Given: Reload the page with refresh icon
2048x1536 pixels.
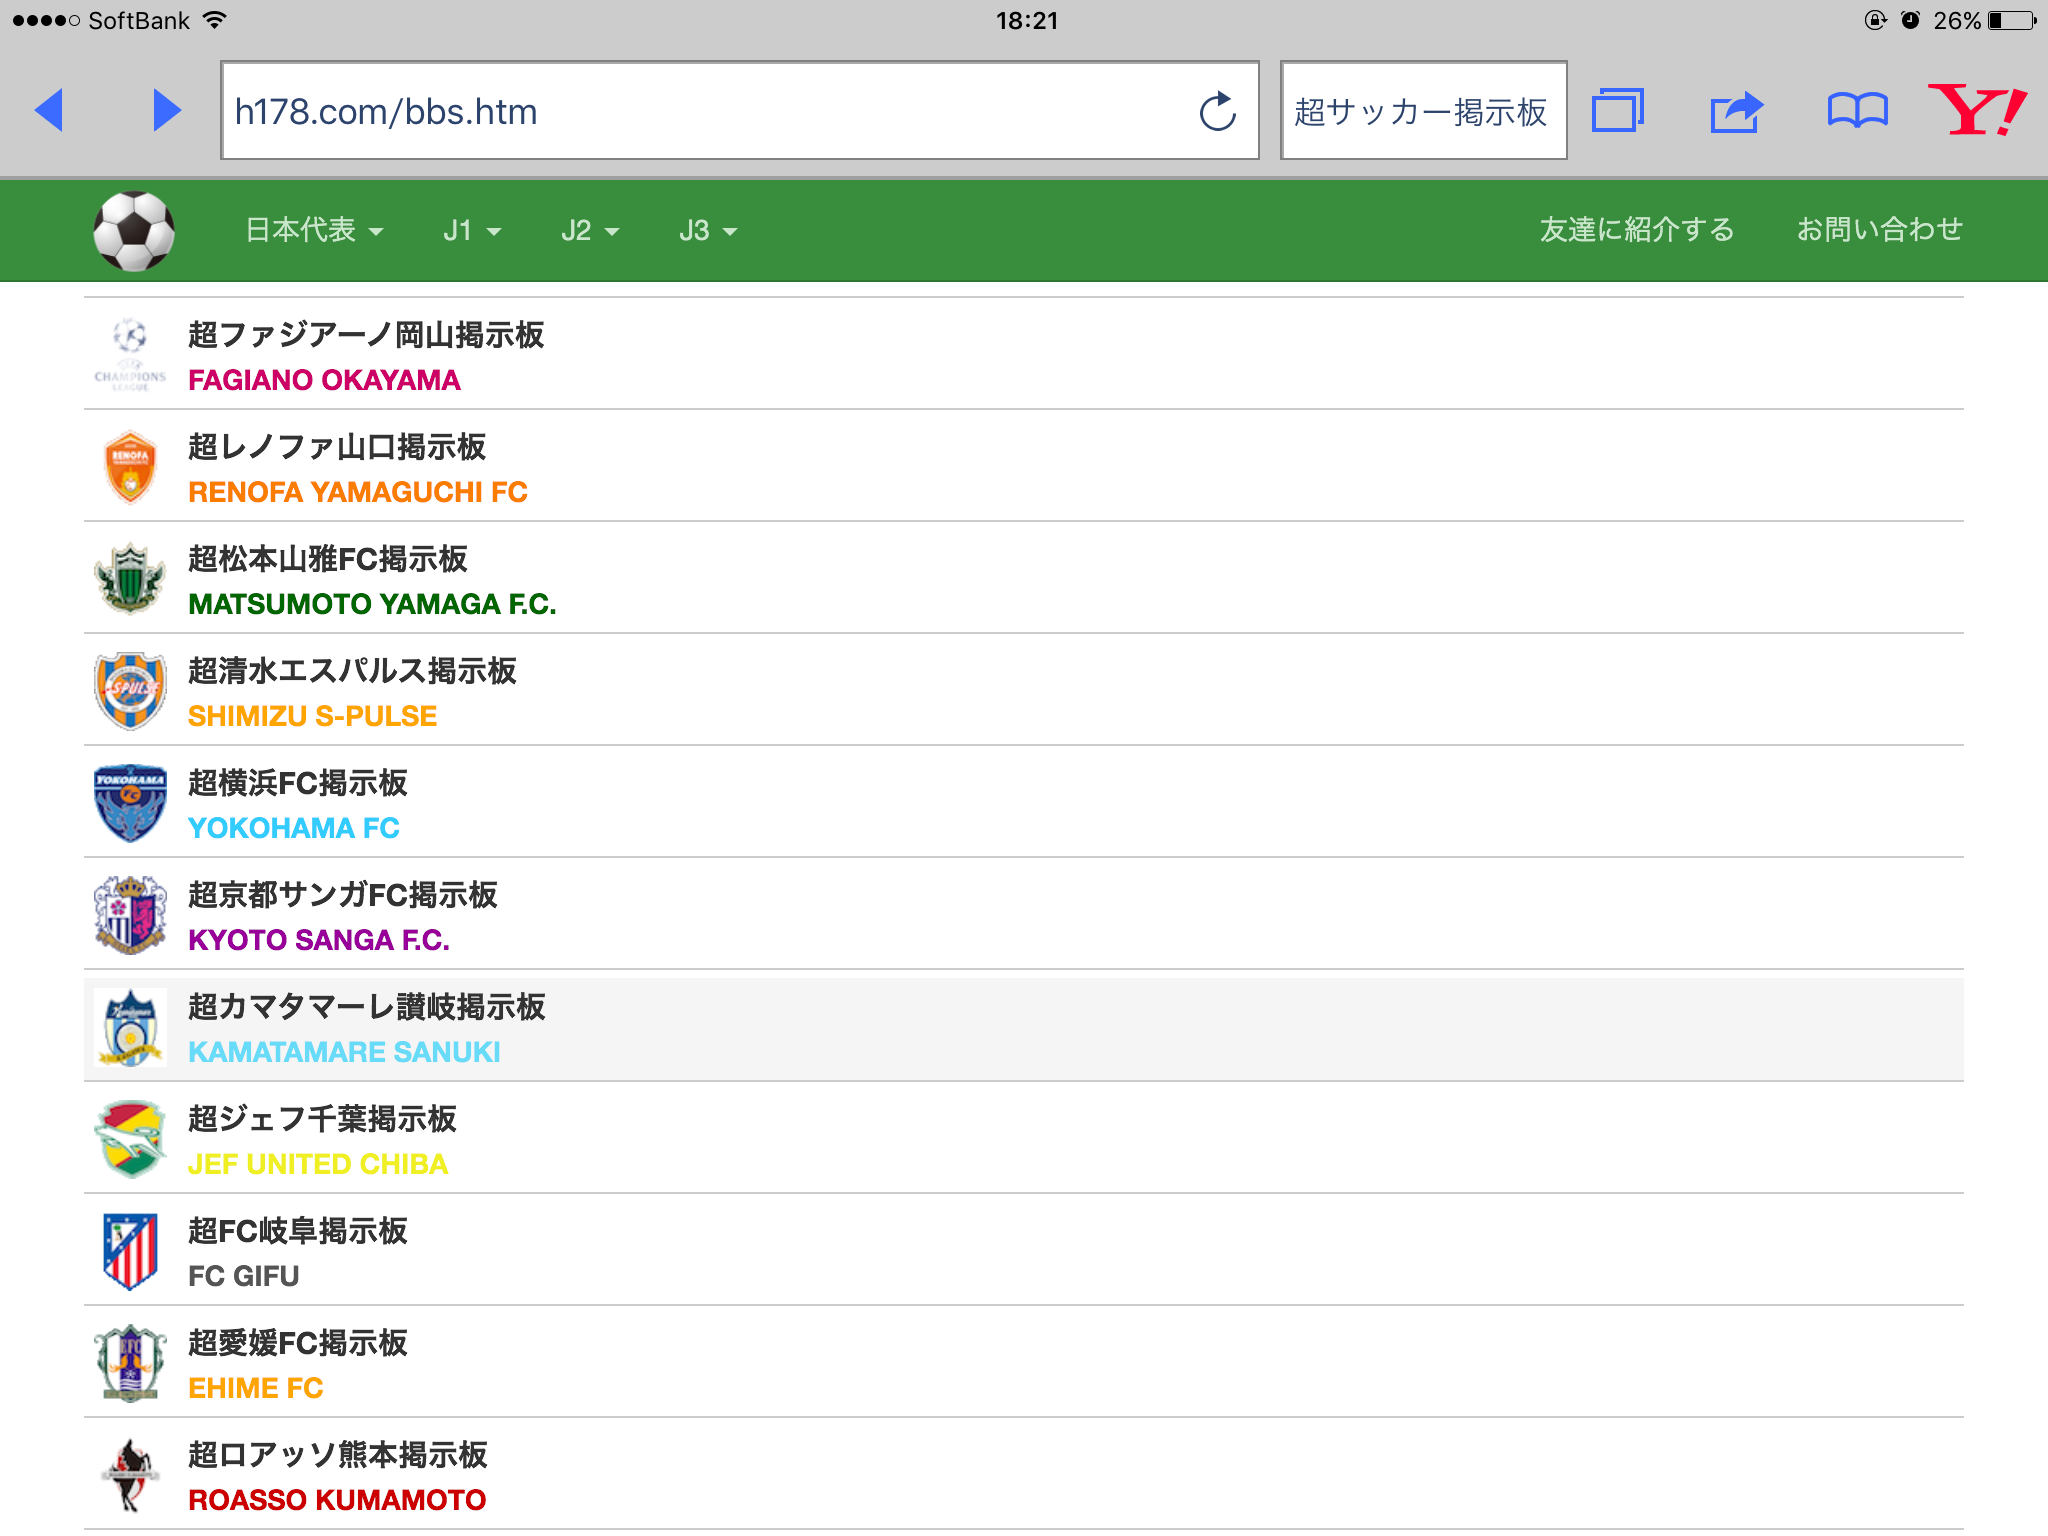Looking at the screenshot, I should (x=1217, y=112).
